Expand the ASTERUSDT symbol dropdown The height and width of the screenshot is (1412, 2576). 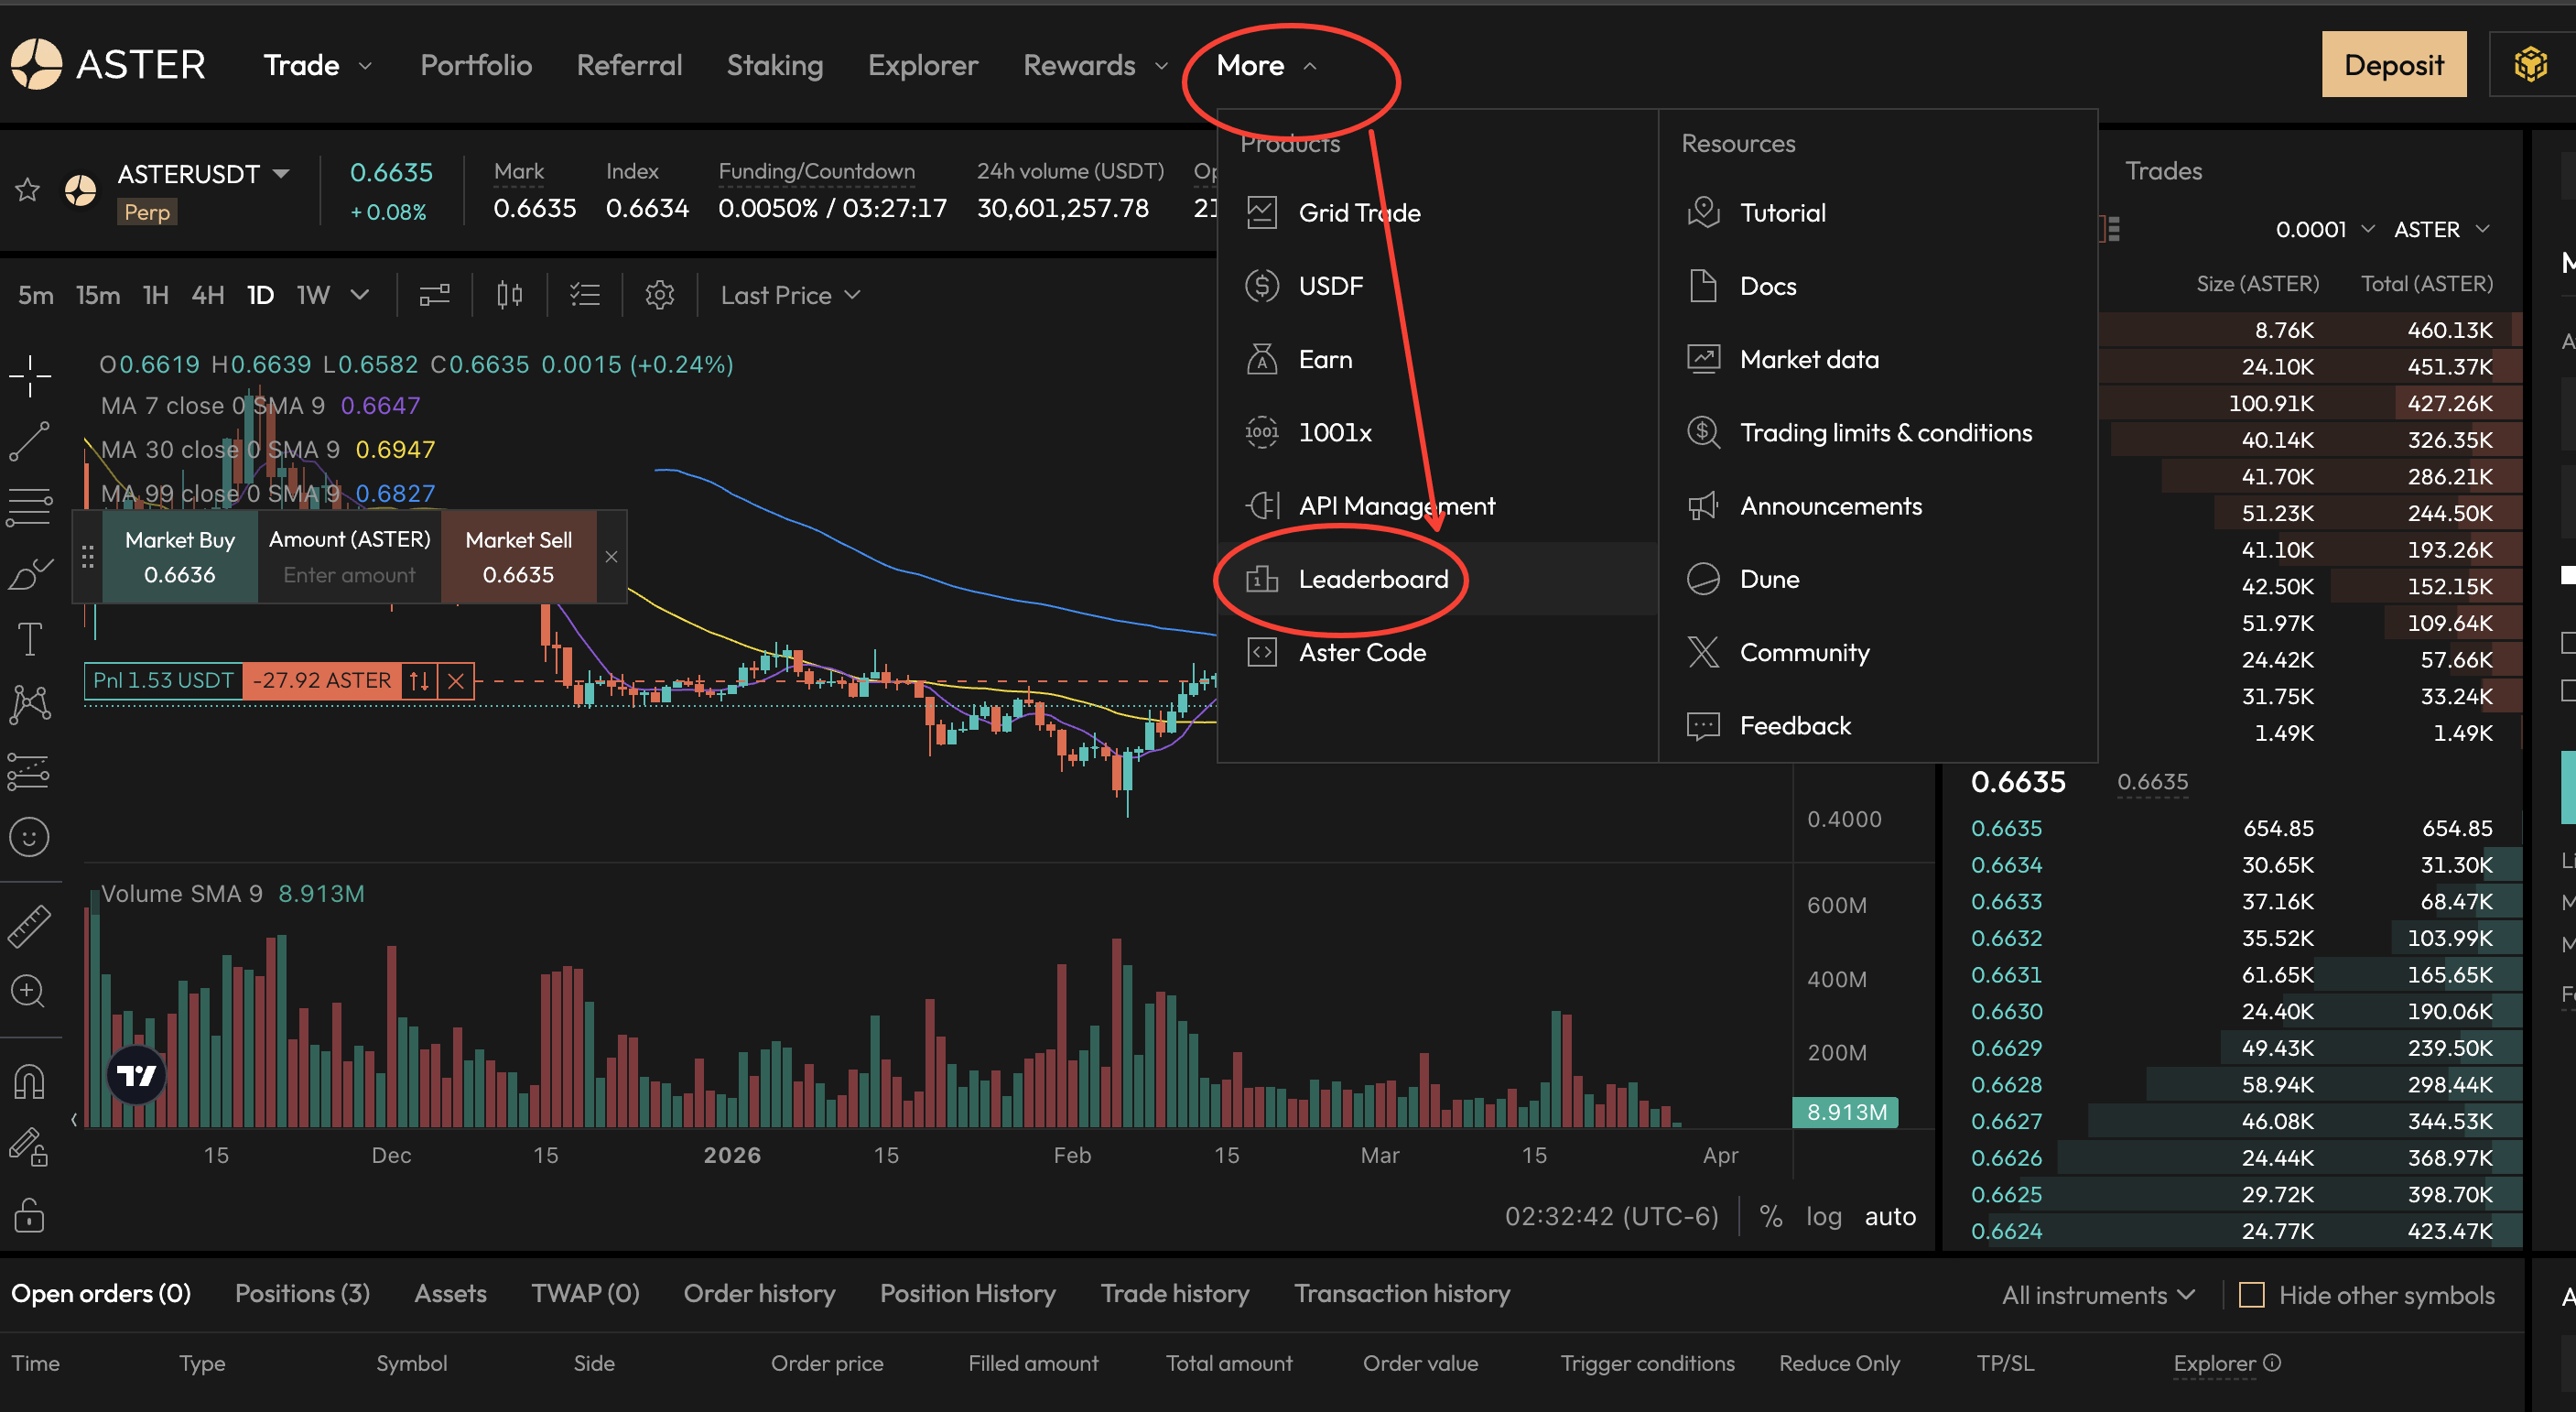pos(281,174)
